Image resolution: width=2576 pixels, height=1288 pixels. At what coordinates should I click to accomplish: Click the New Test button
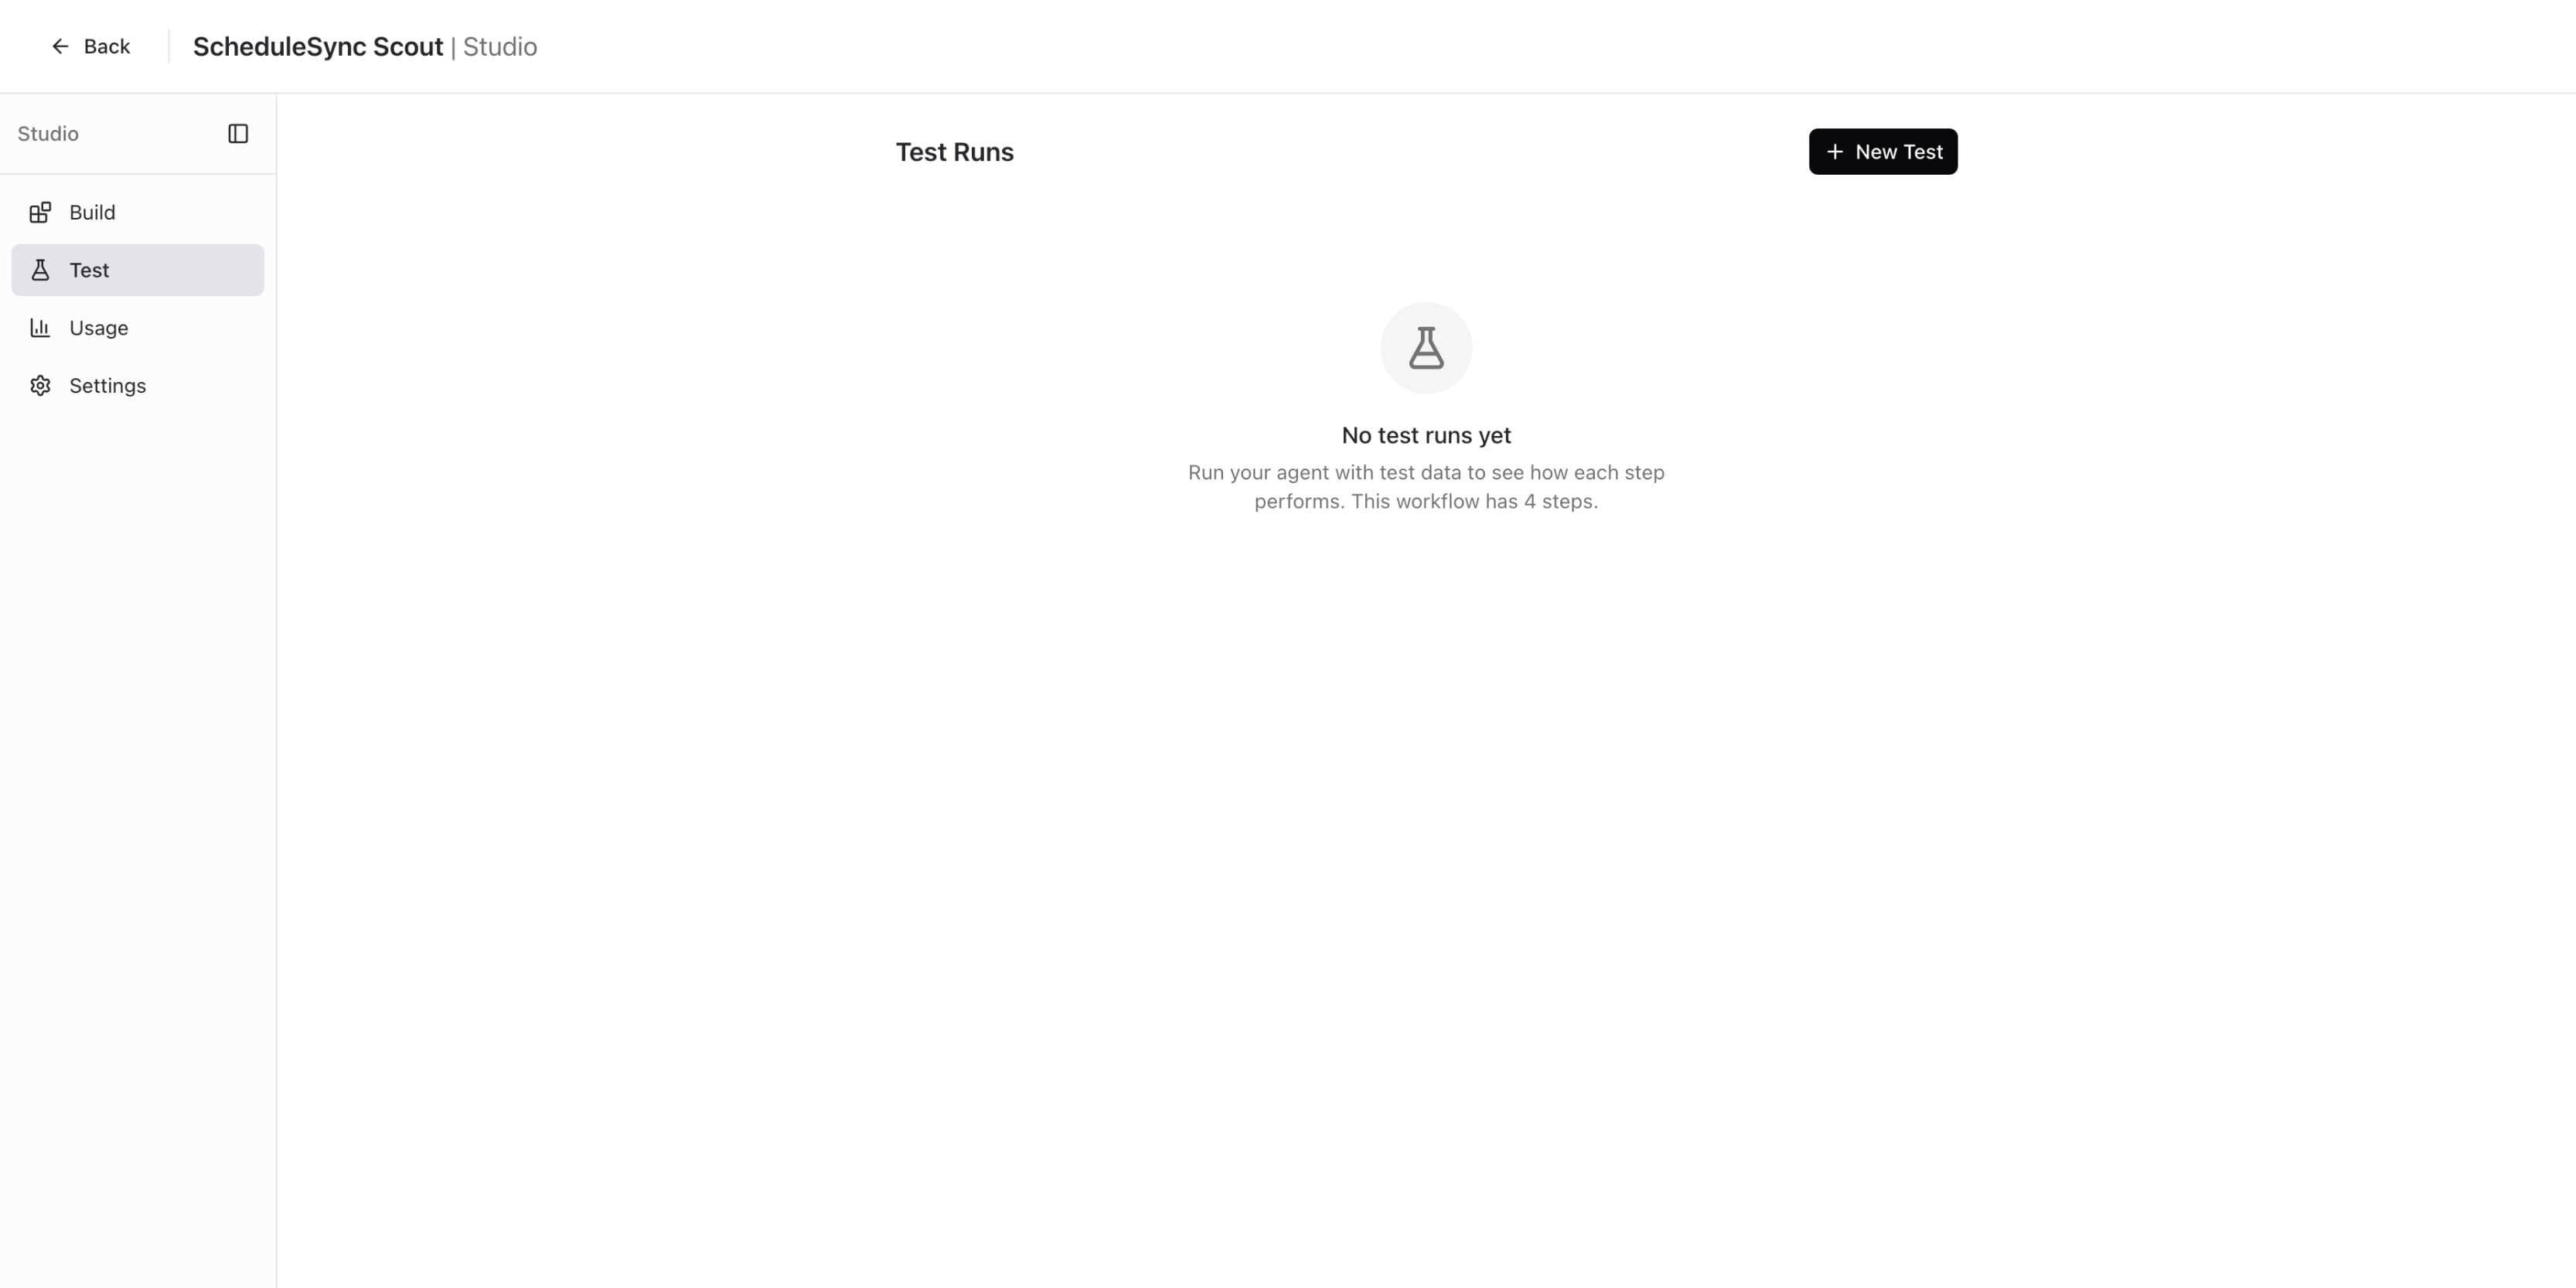(x=1883, y=151)
